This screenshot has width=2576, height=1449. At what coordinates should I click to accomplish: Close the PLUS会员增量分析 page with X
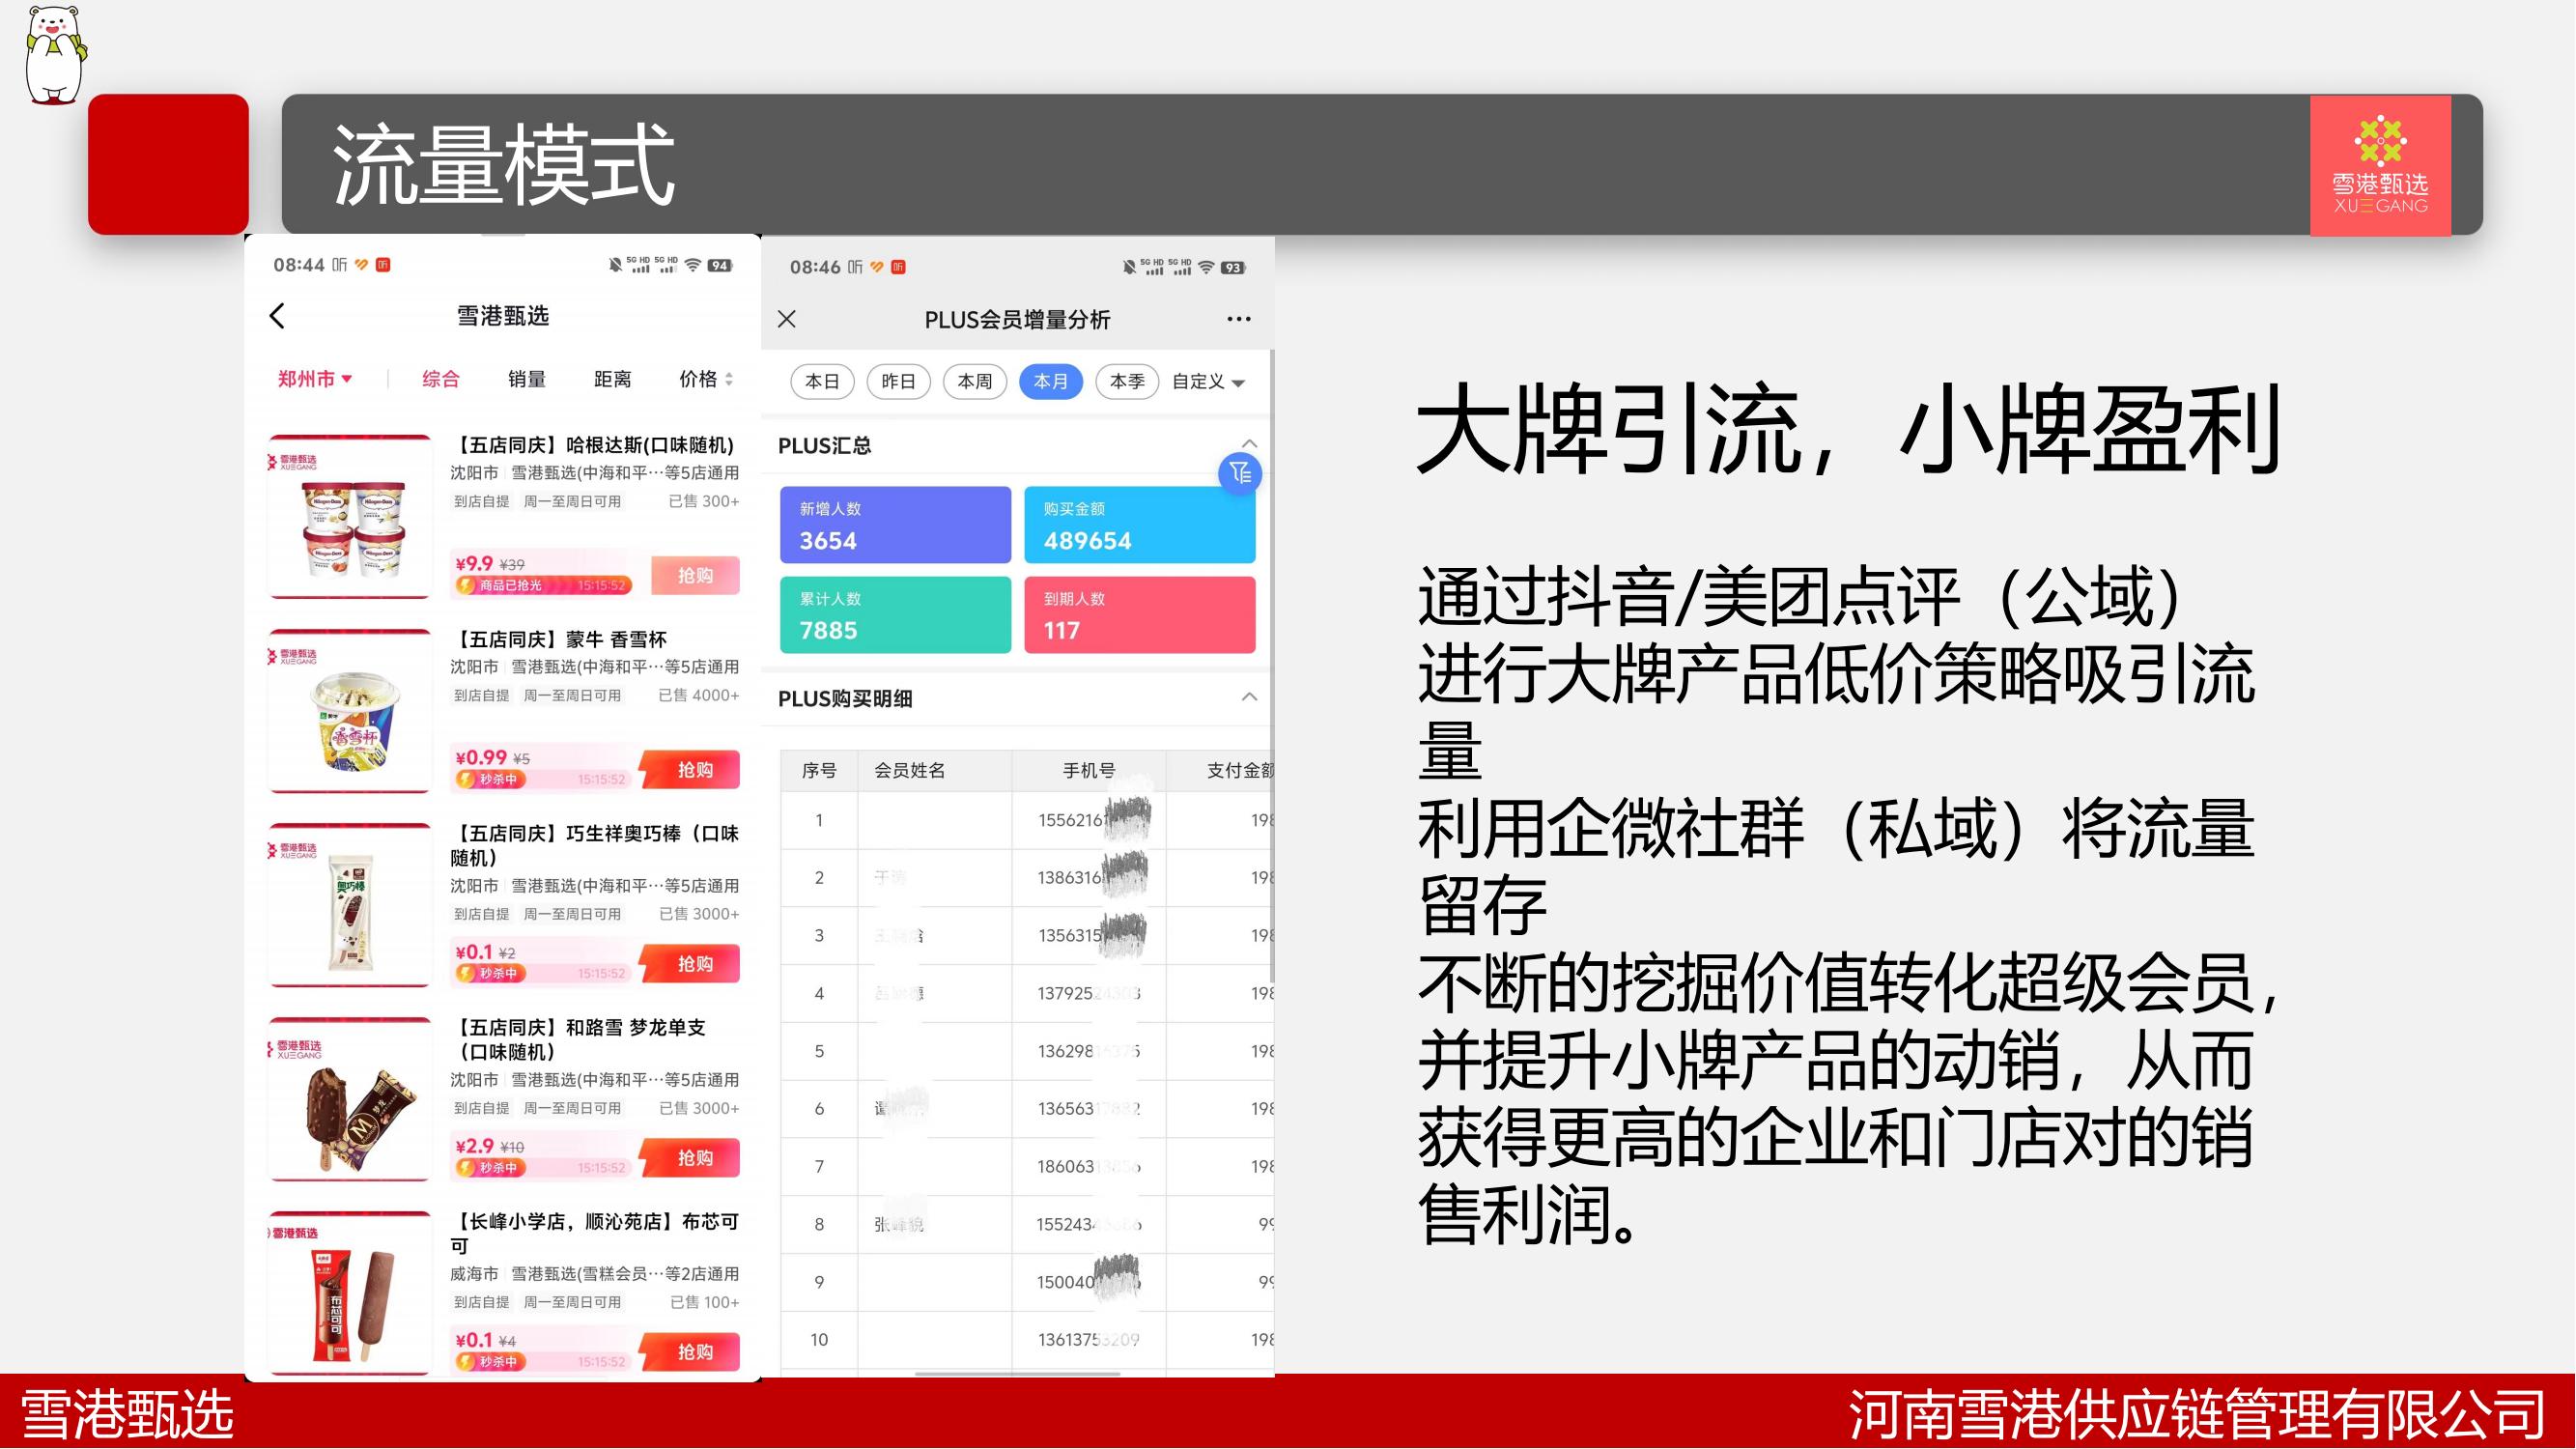pyautogui.click(x=787, y=319)
